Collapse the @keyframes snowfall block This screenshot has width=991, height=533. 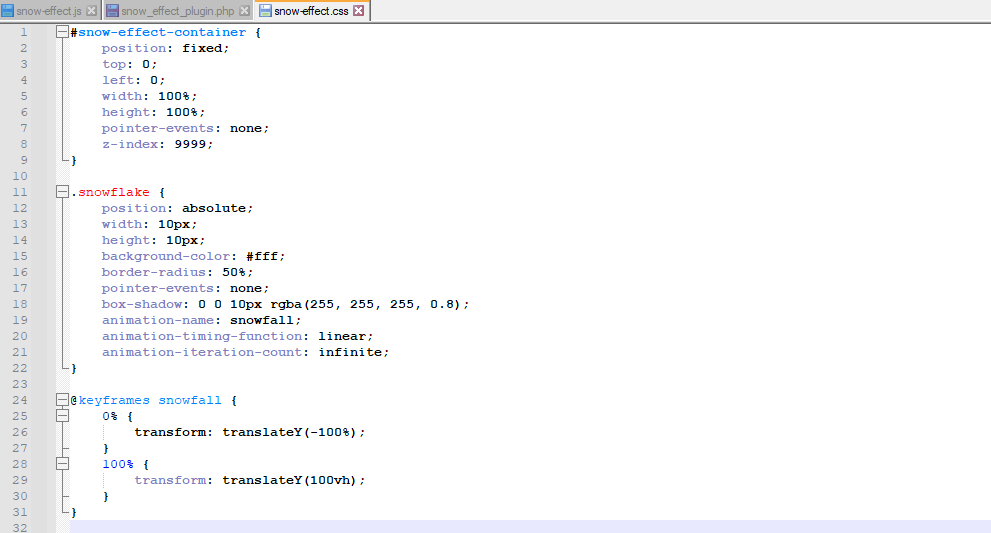click(x=63, y=400)
